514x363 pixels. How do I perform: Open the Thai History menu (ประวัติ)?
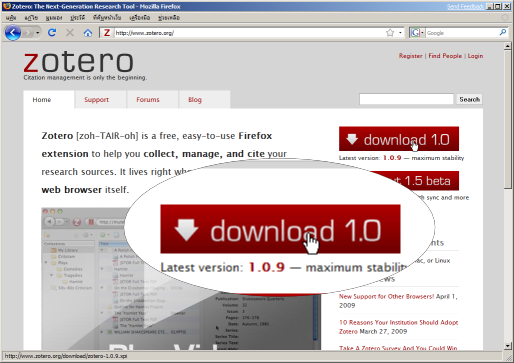coord(77,17)
